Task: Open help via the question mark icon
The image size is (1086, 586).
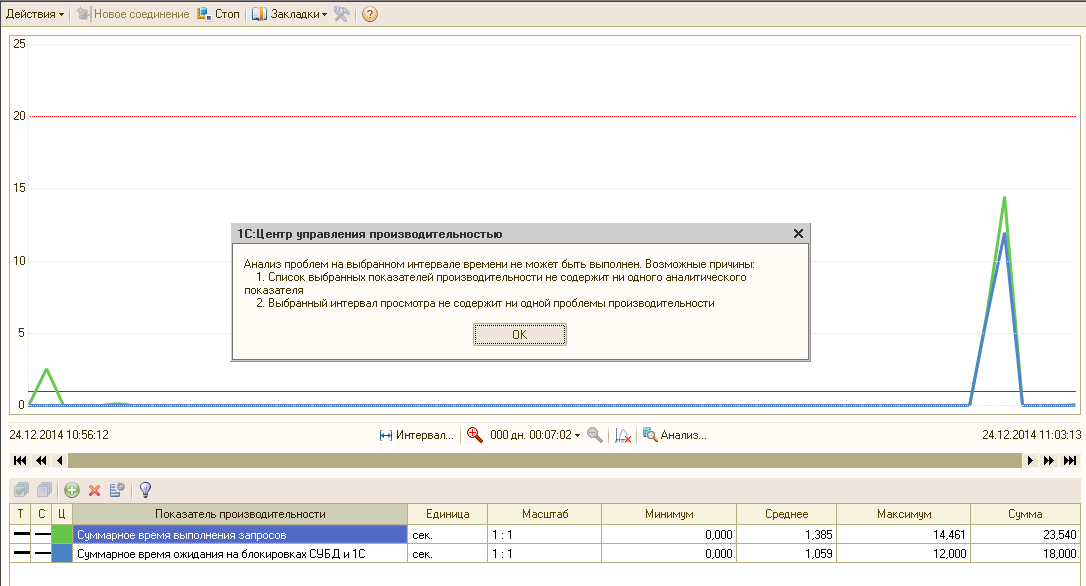Action: 370,14
